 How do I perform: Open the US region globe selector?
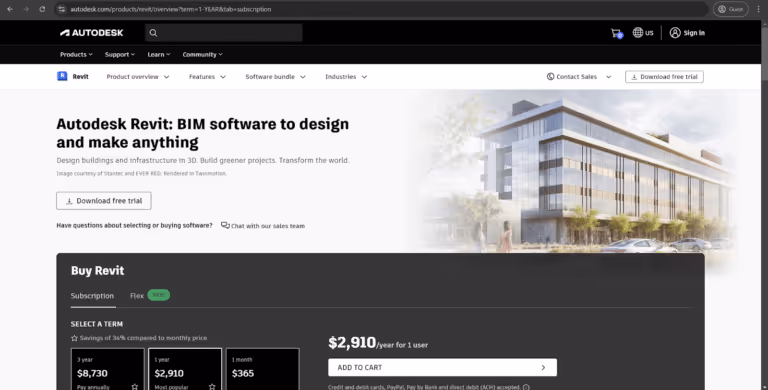643,33
